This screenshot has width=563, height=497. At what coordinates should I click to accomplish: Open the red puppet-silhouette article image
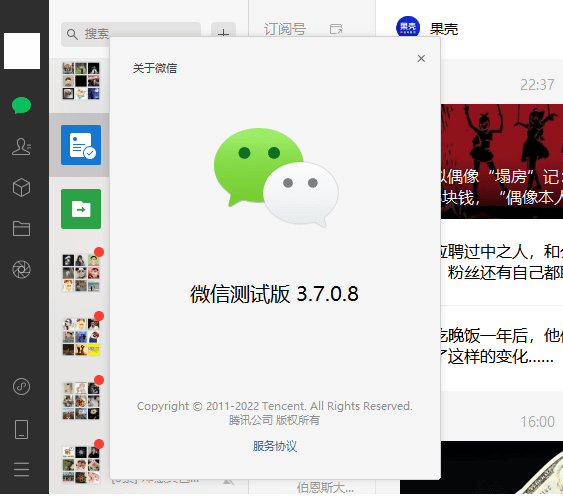point(502,161)
